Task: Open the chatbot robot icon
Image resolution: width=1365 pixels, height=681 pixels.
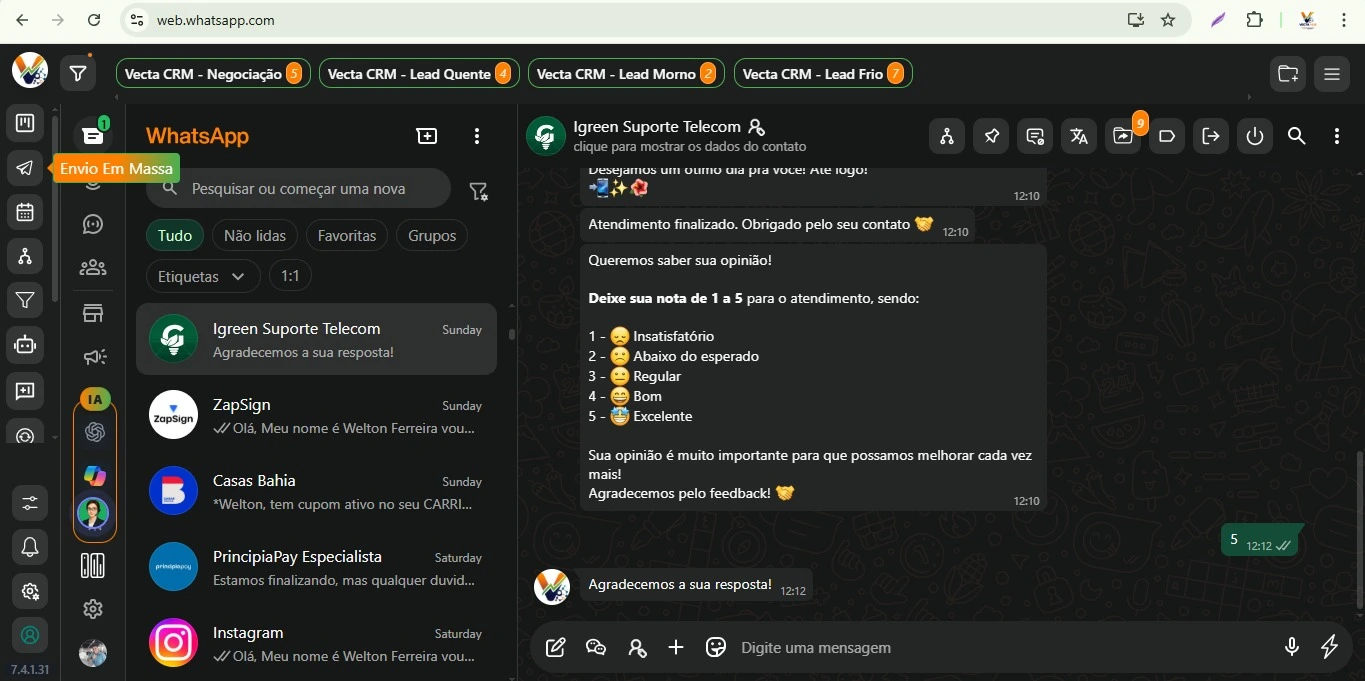Action: (x=25, y=345)
